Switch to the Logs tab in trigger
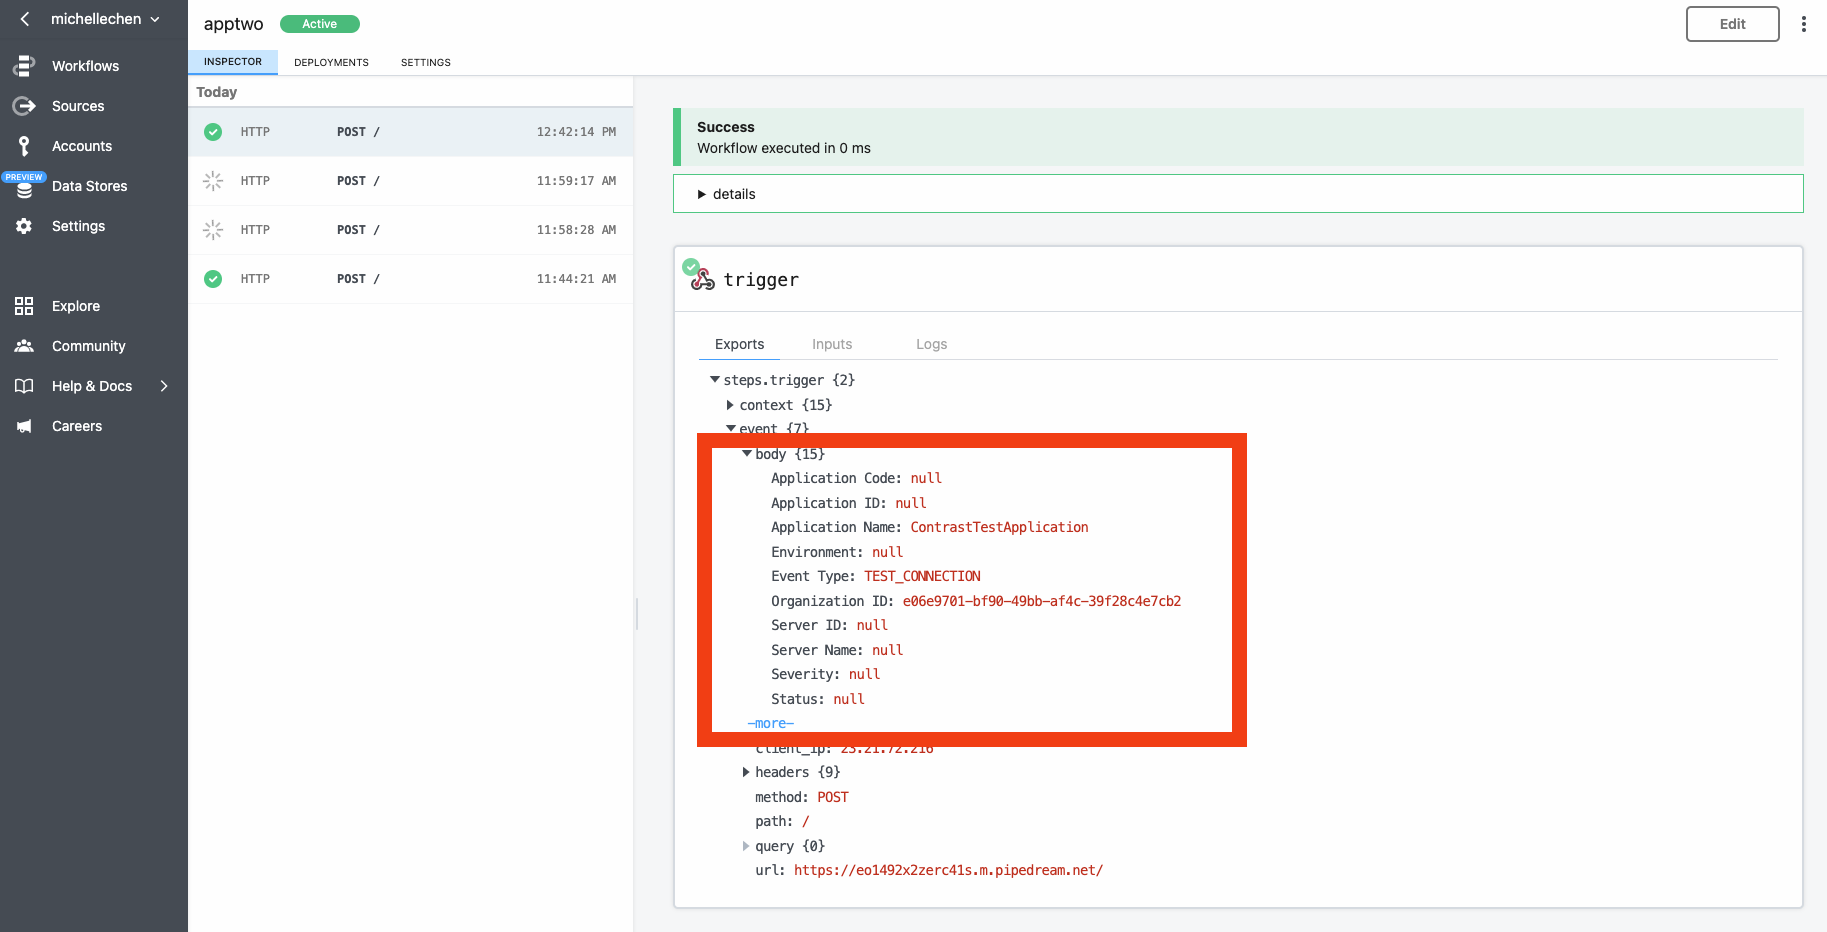This screenshot has height=932, width=1827. [931, 344]
